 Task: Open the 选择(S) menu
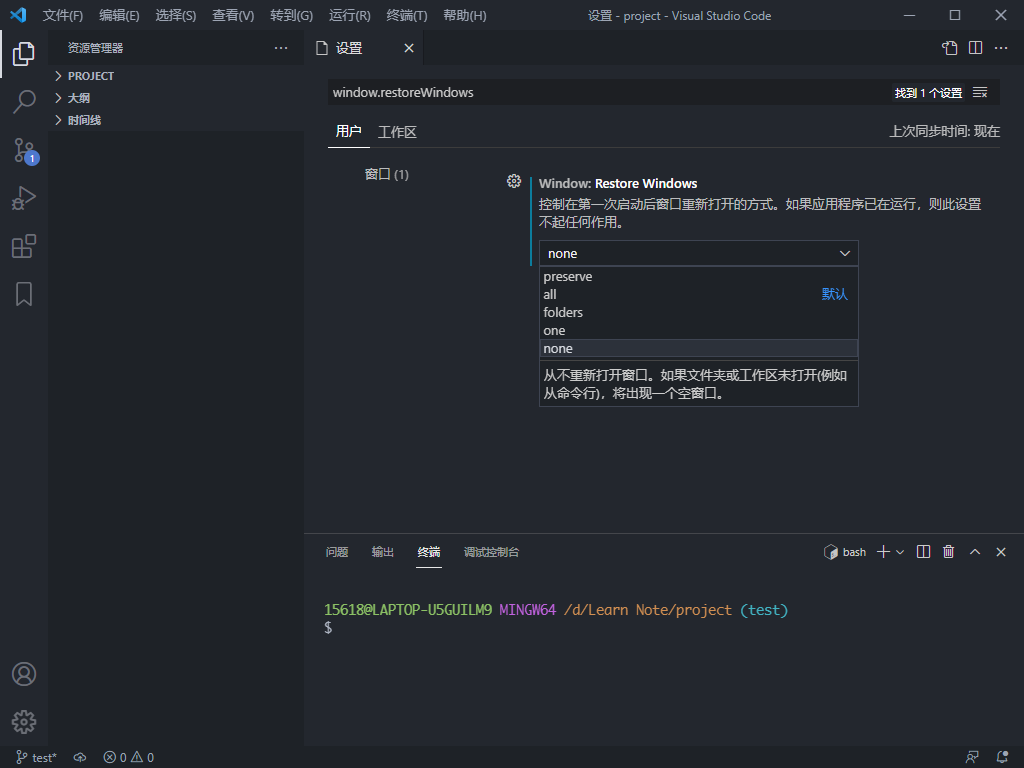(176, 16)
